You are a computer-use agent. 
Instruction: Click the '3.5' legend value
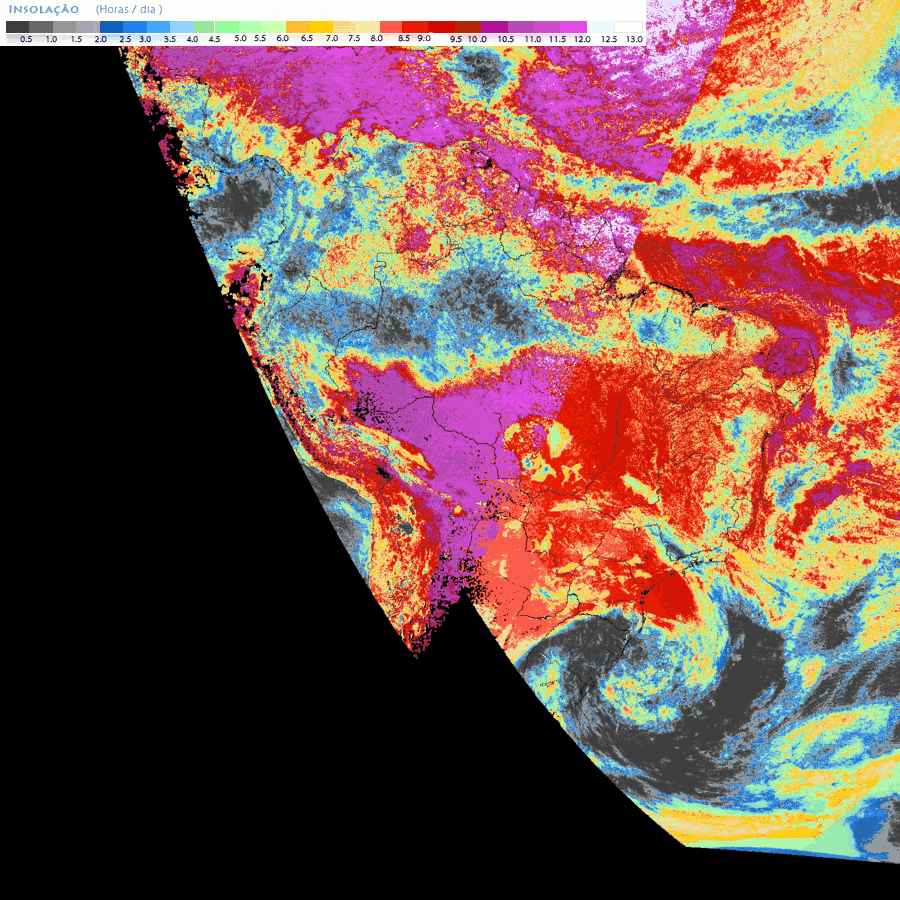point(170,40)
